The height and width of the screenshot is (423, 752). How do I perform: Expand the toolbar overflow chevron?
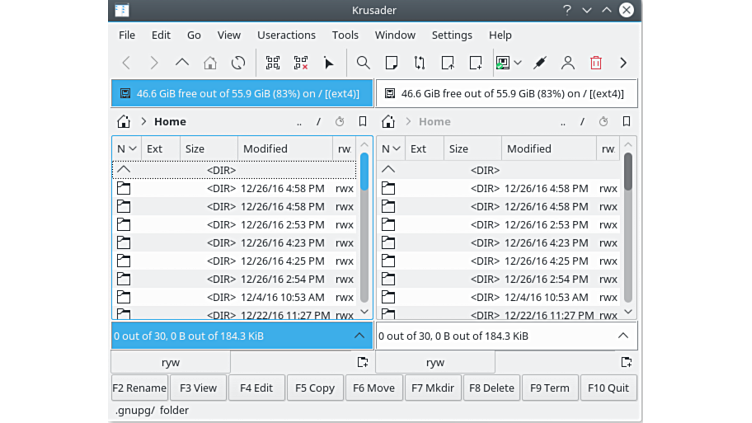coord(623,63)
